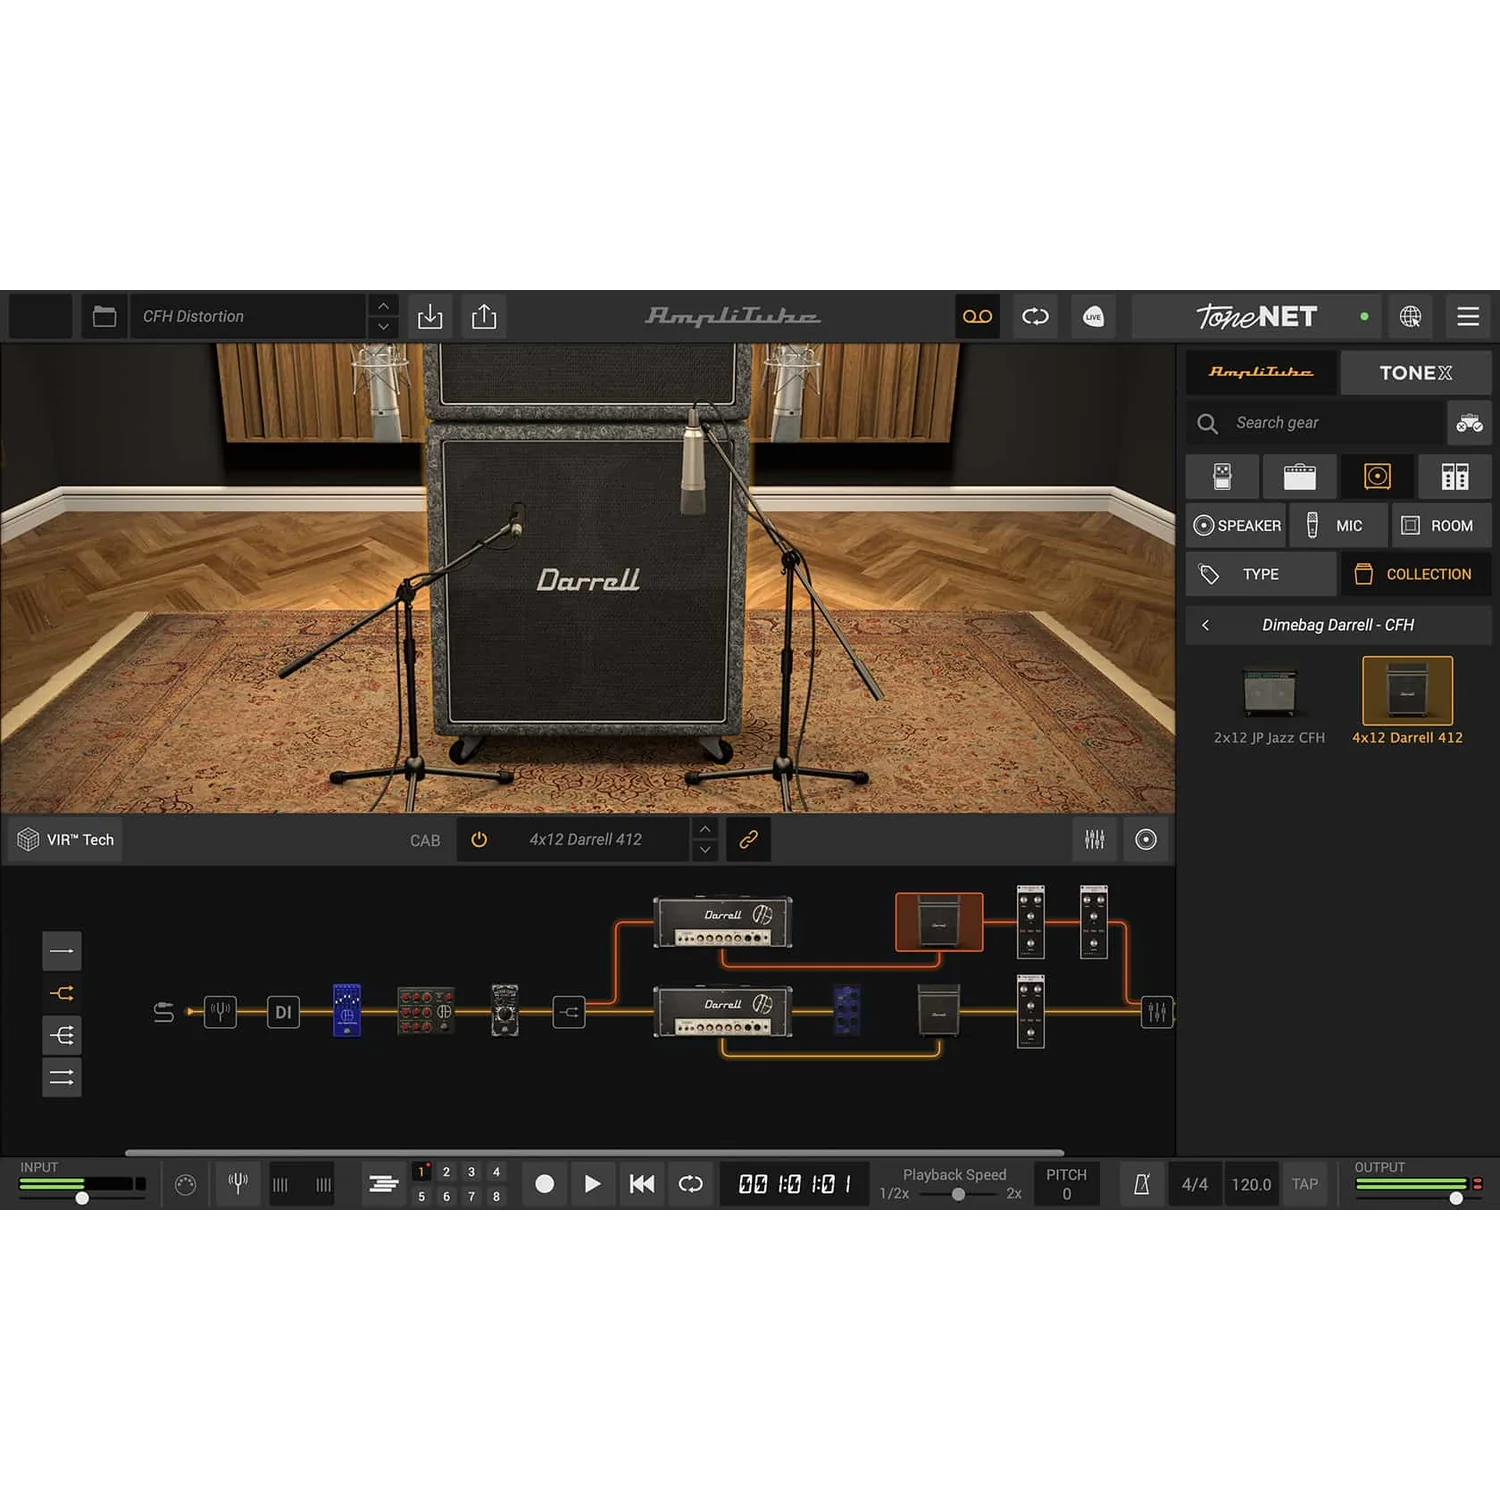
Task: Select the split parallel routing layout
Action: [x=62, y=993]
